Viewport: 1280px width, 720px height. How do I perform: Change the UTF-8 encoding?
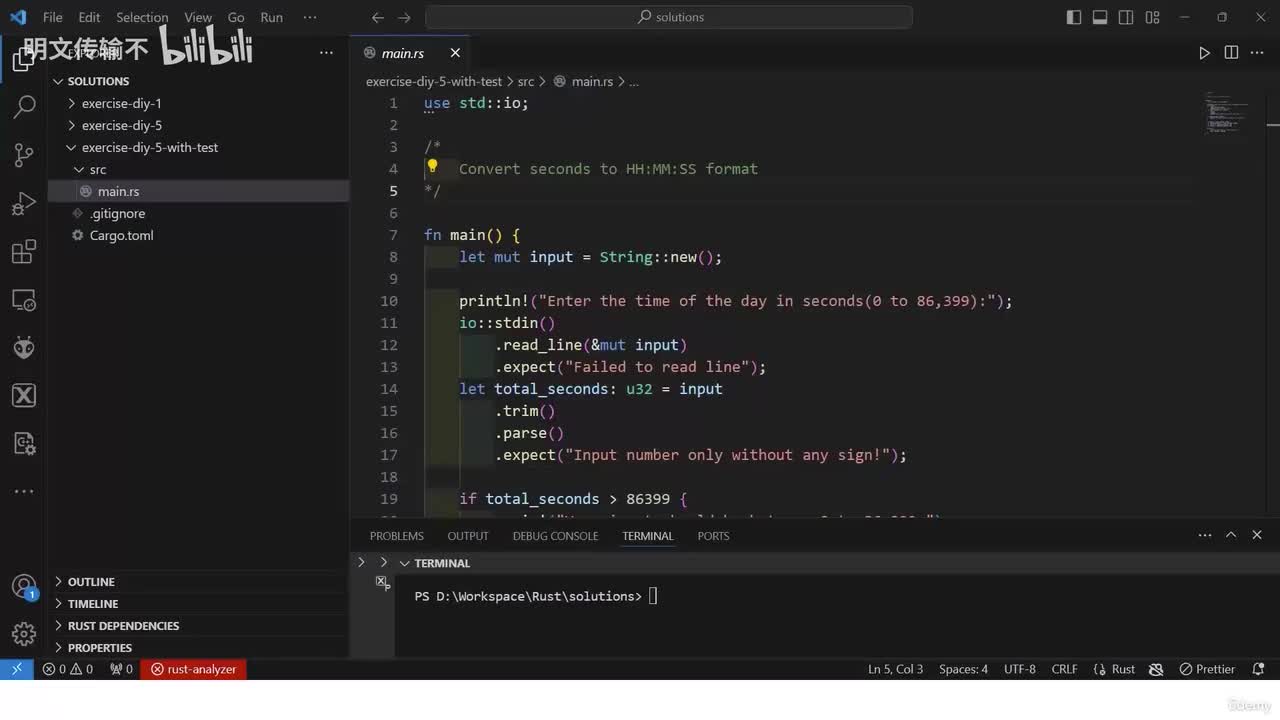point(1020,669)
